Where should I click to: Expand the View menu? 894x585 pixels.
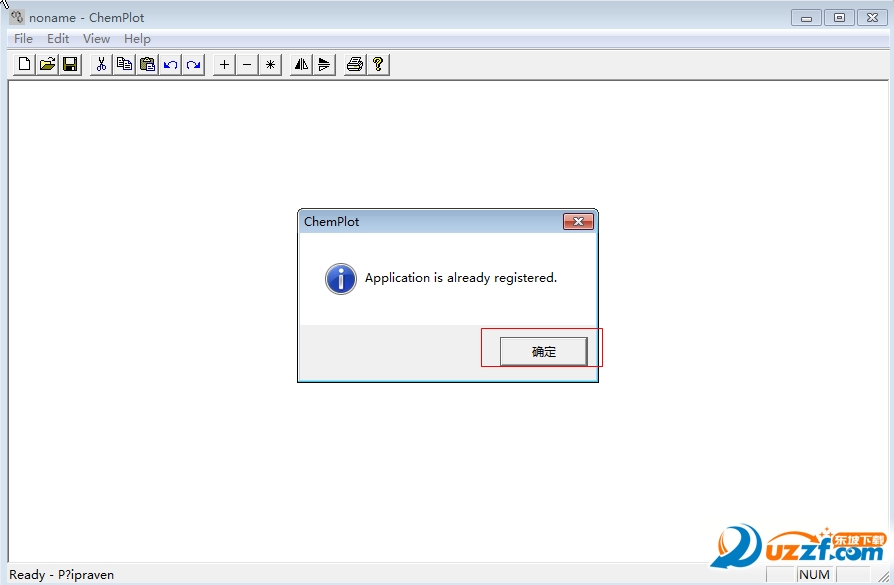(x=96, y=39)
